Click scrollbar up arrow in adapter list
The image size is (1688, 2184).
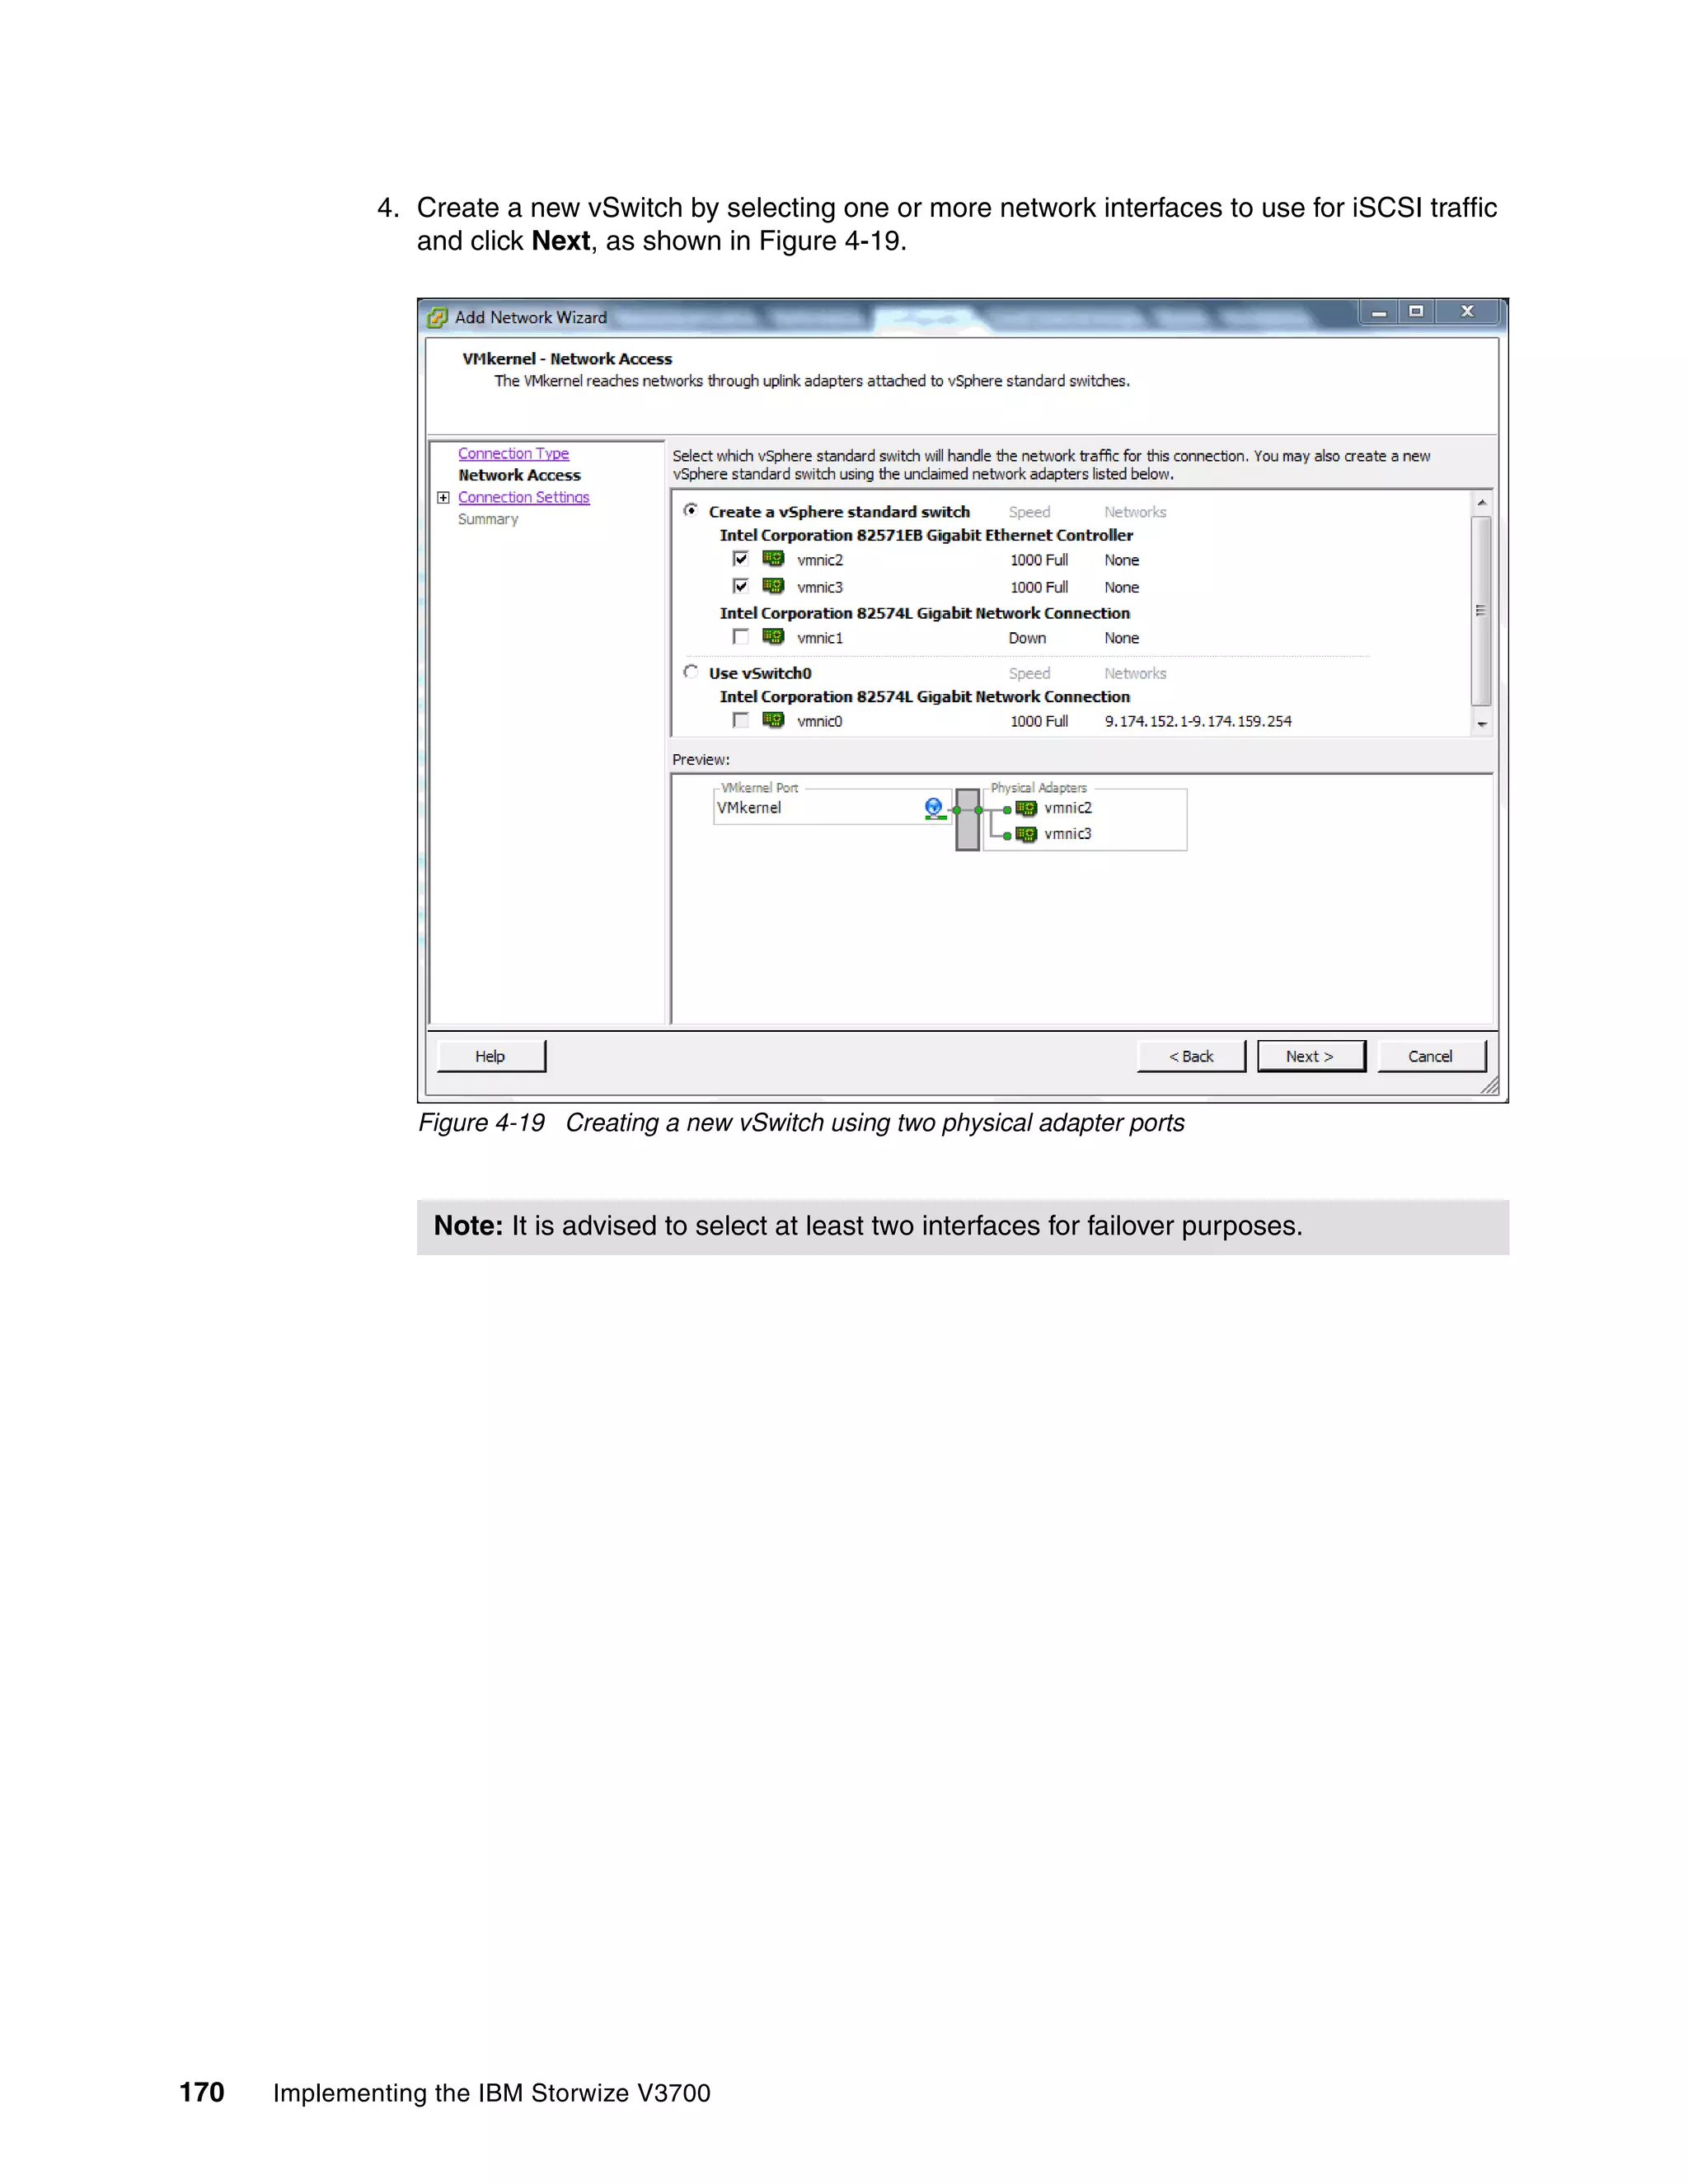pyautogui.click(x=1482, y=502)
